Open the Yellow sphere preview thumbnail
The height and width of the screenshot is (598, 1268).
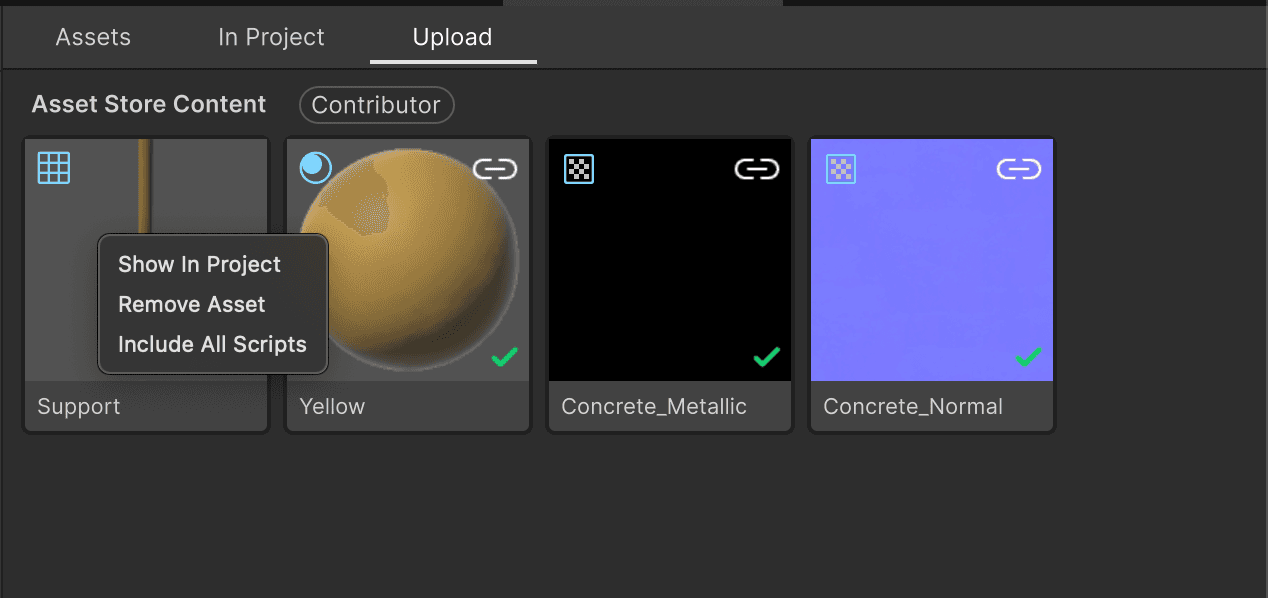click(408, 260)
